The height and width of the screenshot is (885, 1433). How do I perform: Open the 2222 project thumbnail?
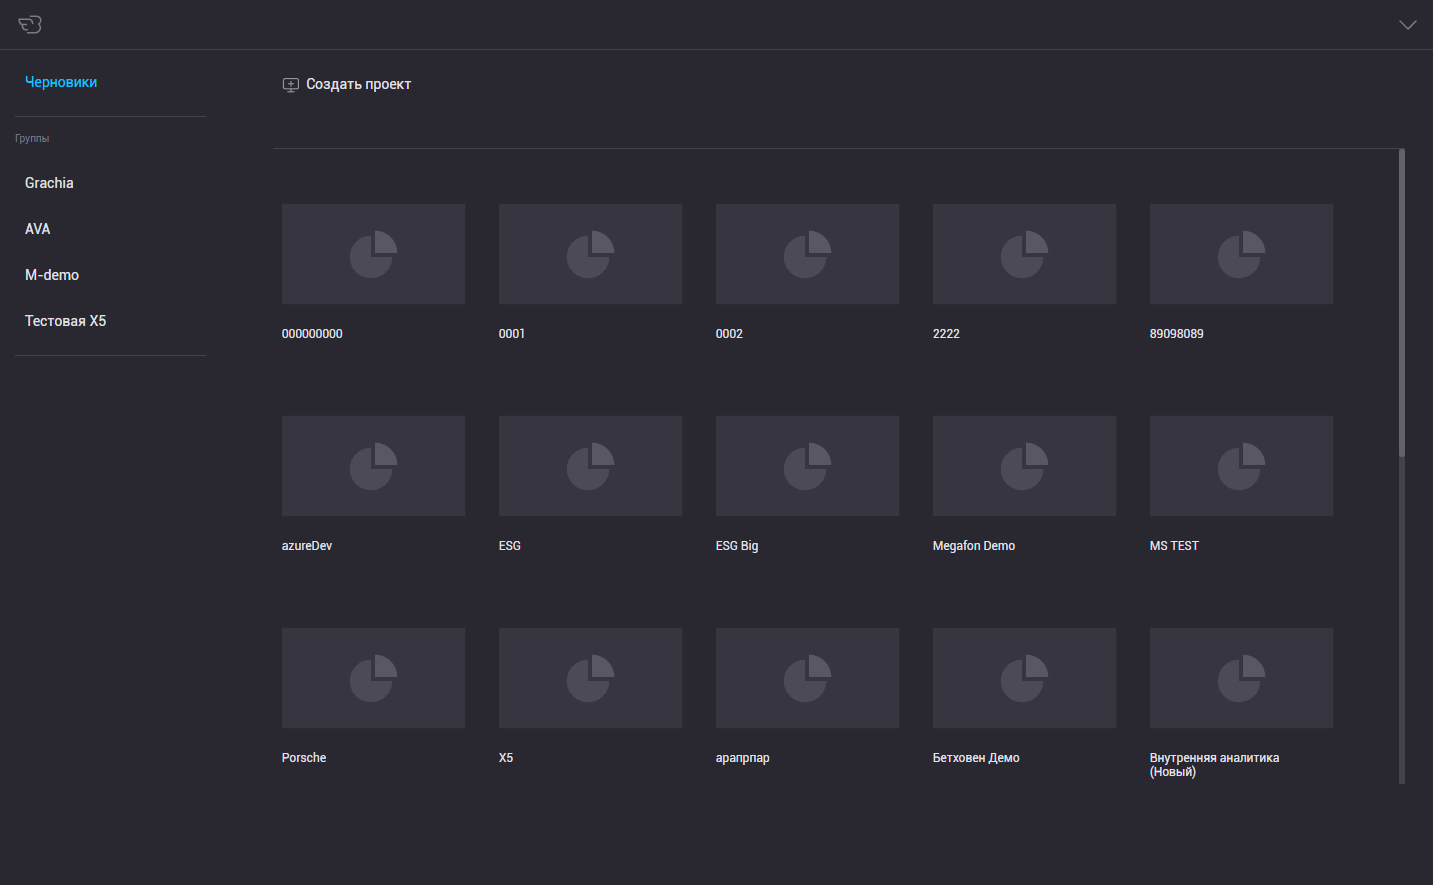click(x=1024, y=254)
